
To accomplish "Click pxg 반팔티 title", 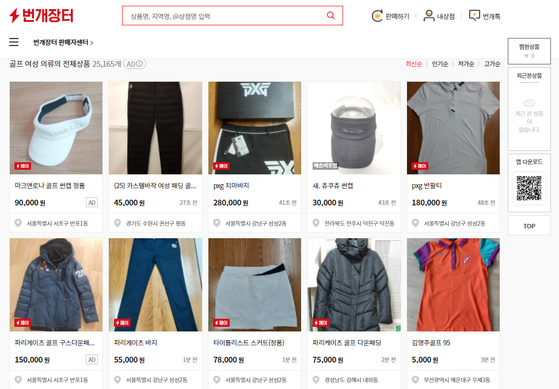I will point(427,186).
